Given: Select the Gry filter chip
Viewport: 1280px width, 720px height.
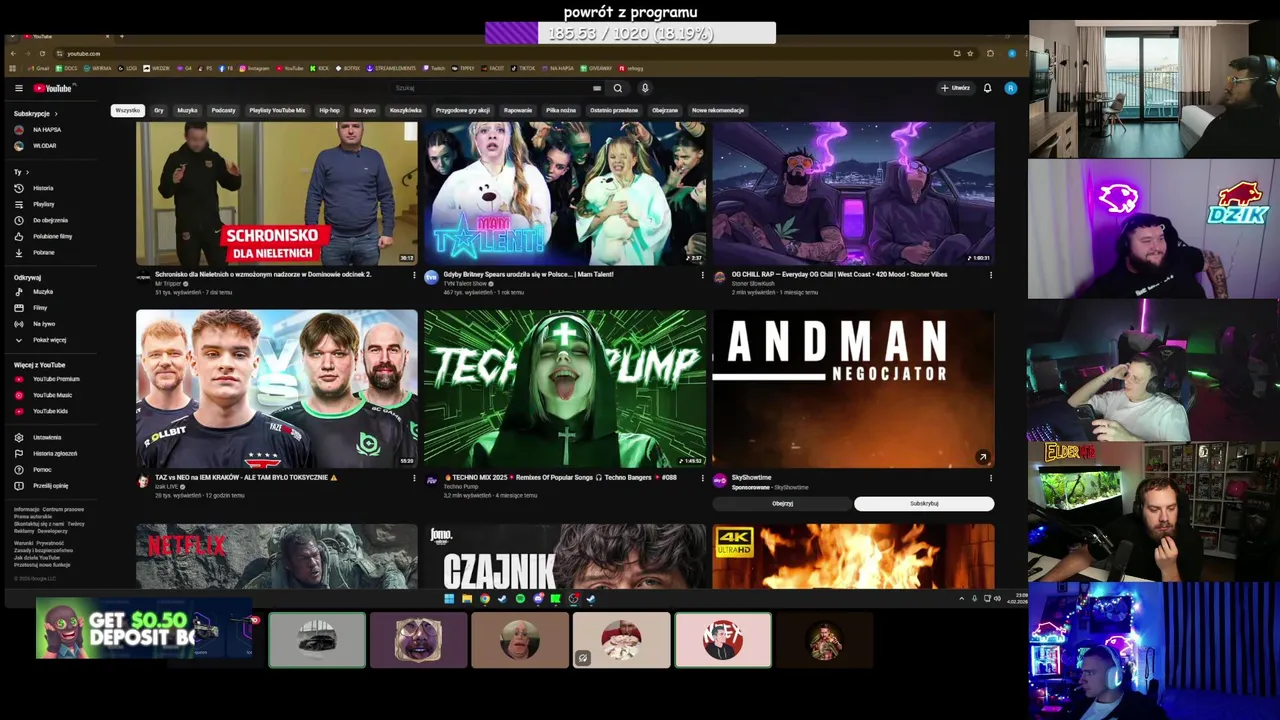Looking at the screenshot, I should [159, 110].
